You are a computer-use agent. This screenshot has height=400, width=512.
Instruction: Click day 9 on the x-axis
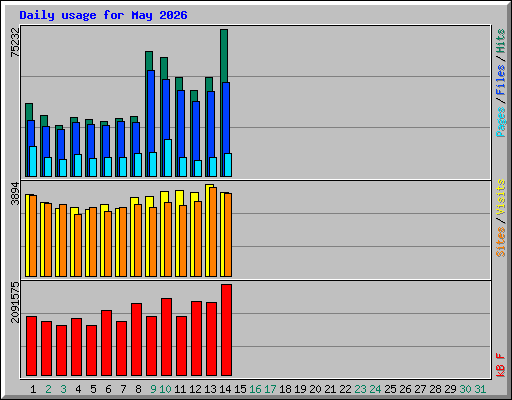pos(153,389)
